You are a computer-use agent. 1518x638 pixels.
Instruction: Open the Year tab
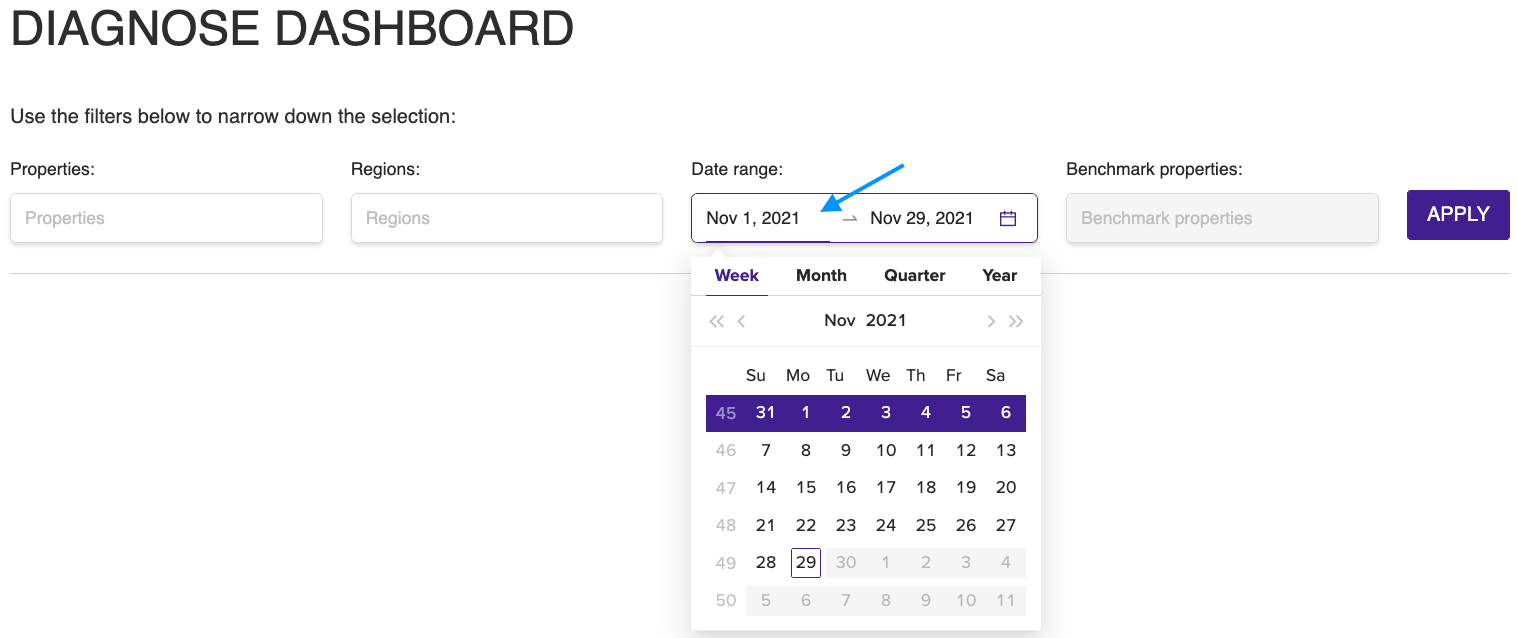click(x=999, y=276)
